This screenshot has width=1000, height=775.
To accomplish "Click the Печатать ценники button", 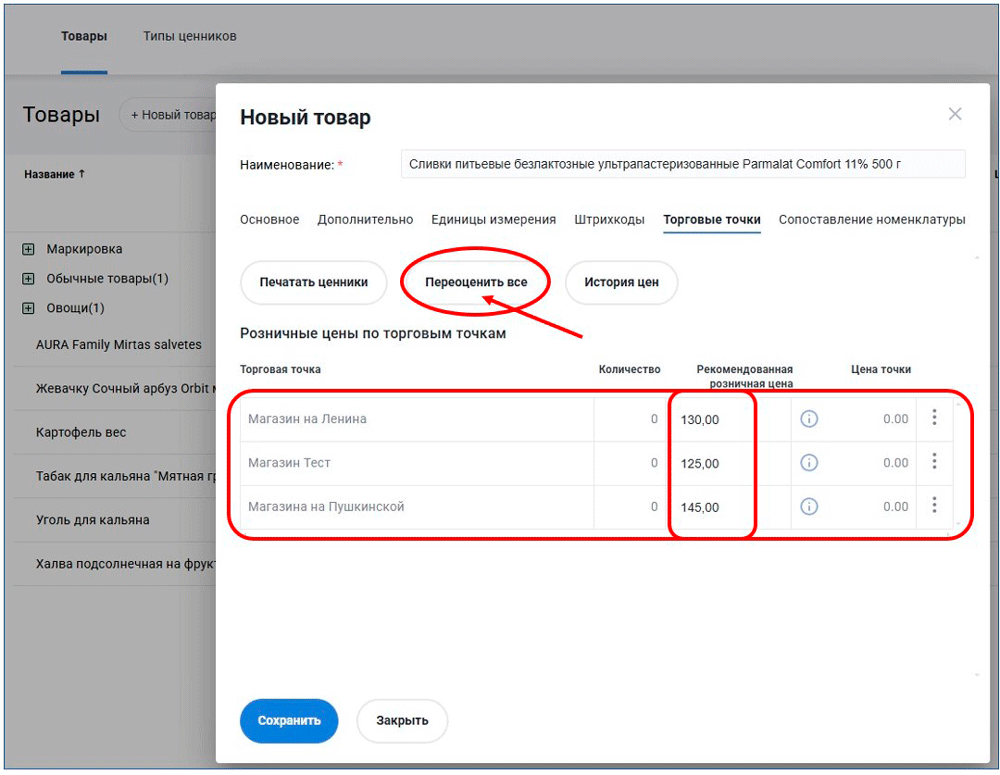I will [x=313, y=283].
